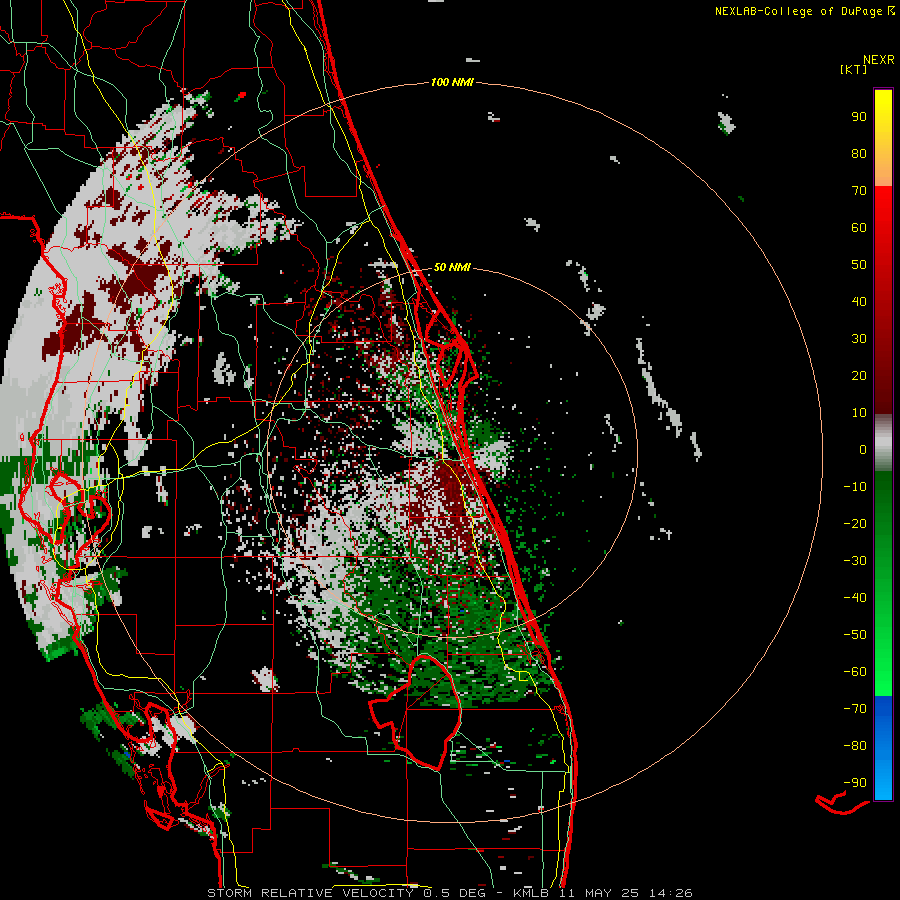Click the -50 value on the velocity scale

point(855,635)
